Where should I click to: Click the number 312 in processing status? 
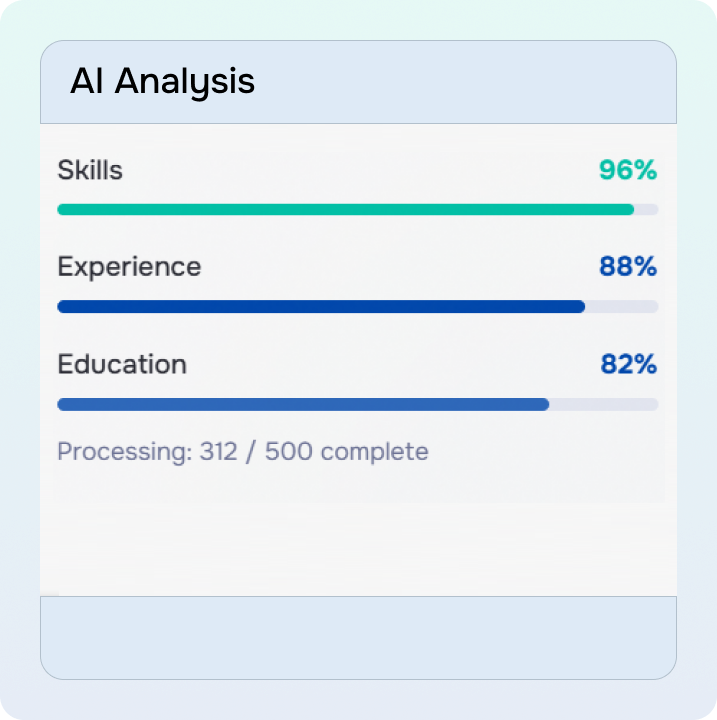point(219,452)
